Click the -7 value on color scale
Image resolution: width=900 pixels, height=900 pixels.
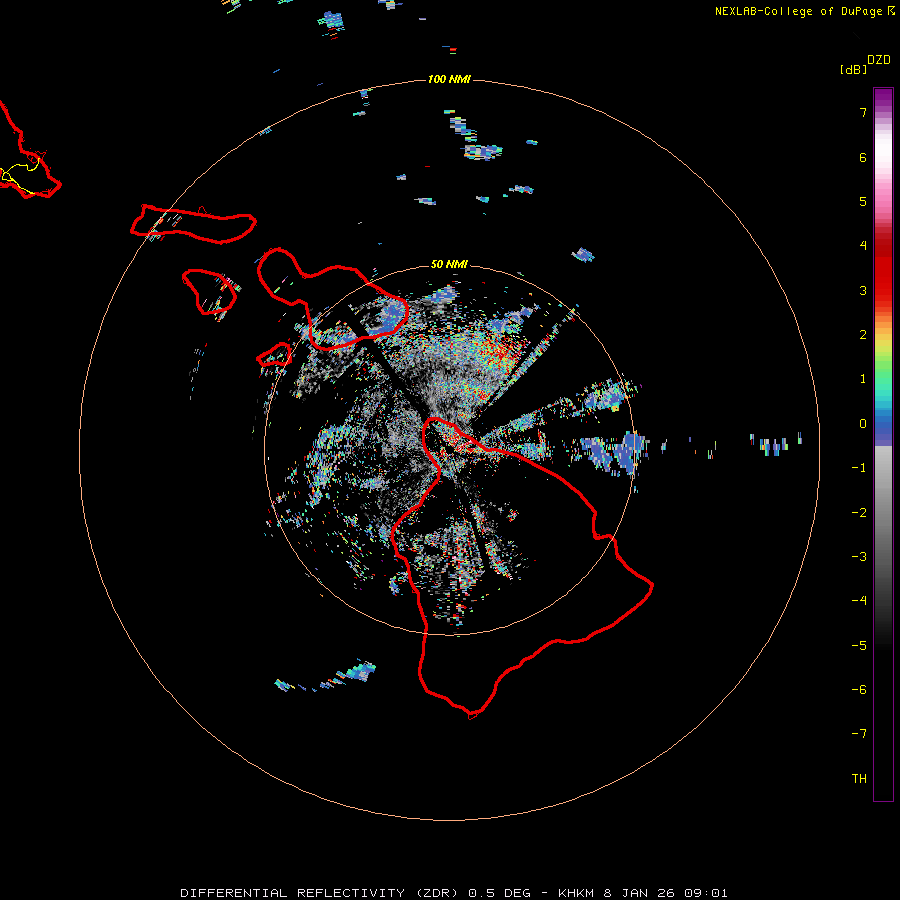click(859, 734)
